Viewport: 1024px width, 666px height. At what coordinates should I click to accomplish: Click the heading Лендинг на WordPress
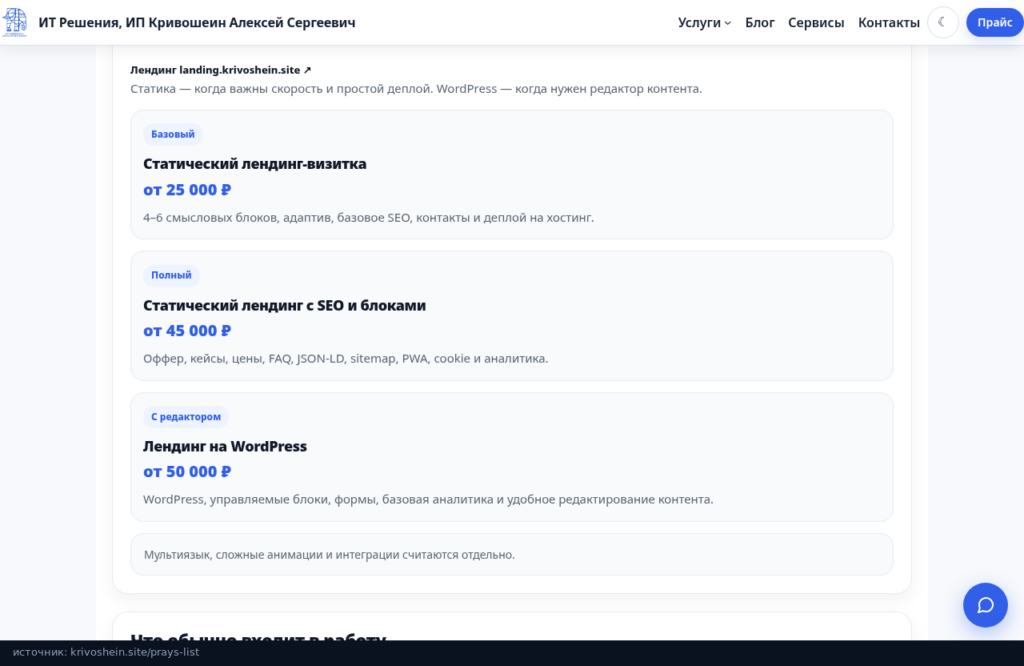point(225,447)
